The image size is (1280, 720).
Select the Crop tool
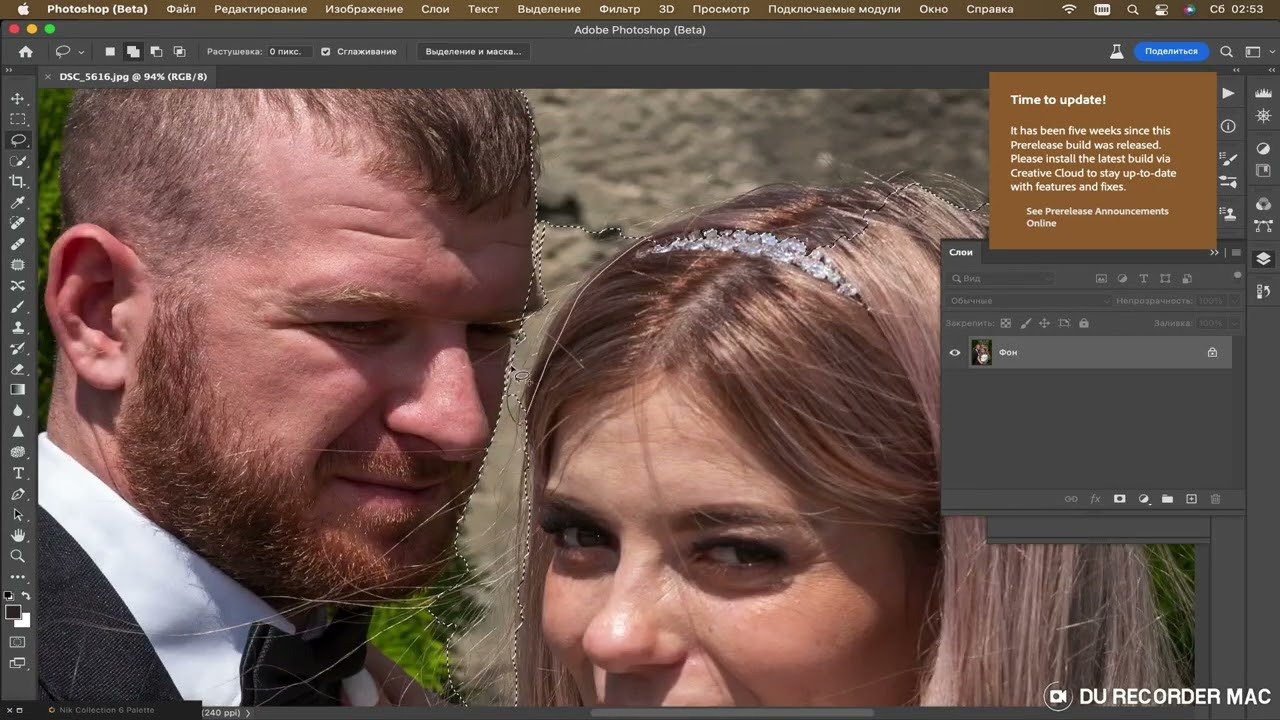click(18, 181)
